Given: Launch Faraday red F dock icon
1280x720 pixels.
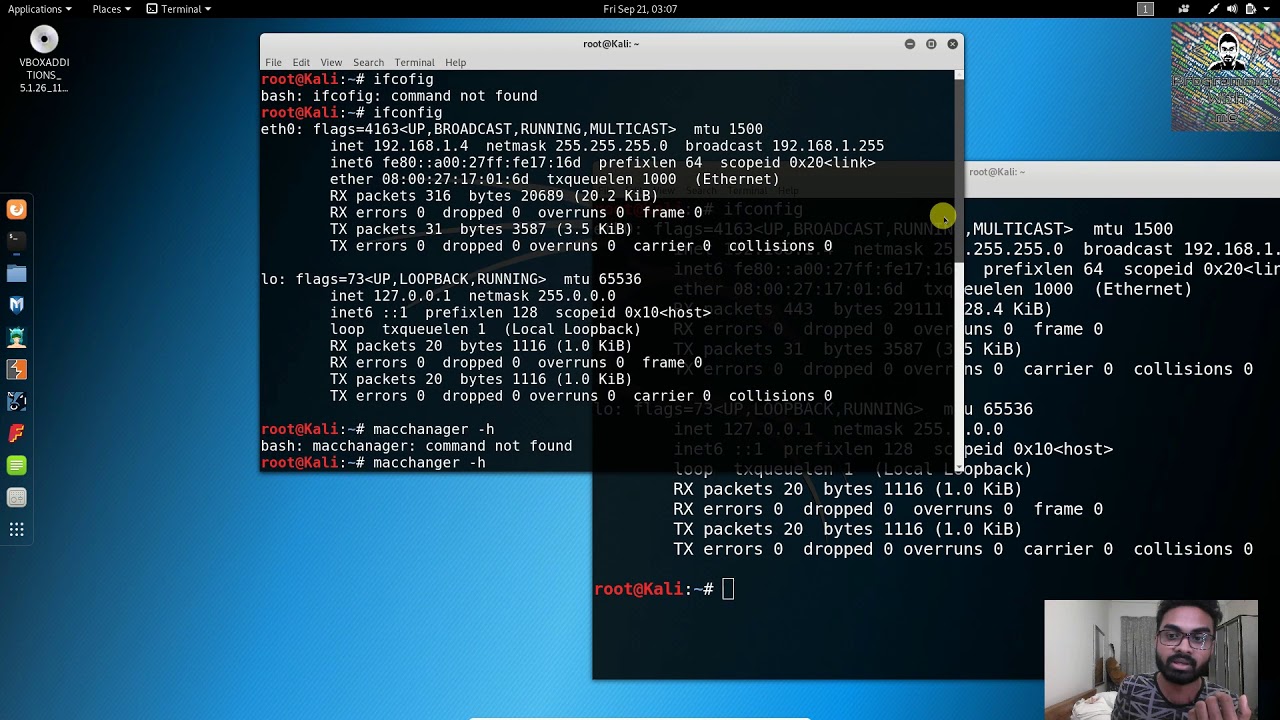Looking at the screenshot, I should coord(16,433).
